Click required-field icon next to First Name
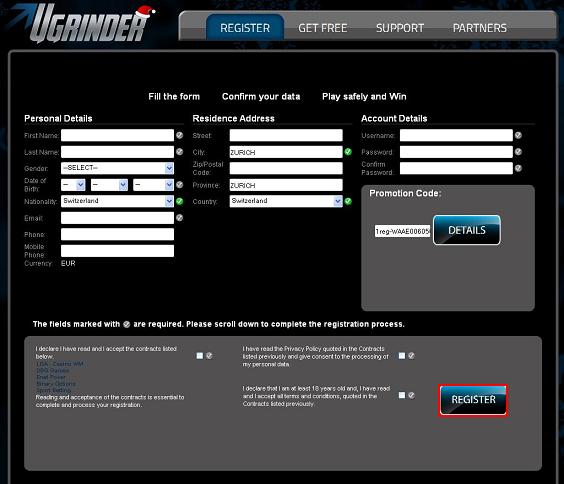564x484 pixels. 179,135
